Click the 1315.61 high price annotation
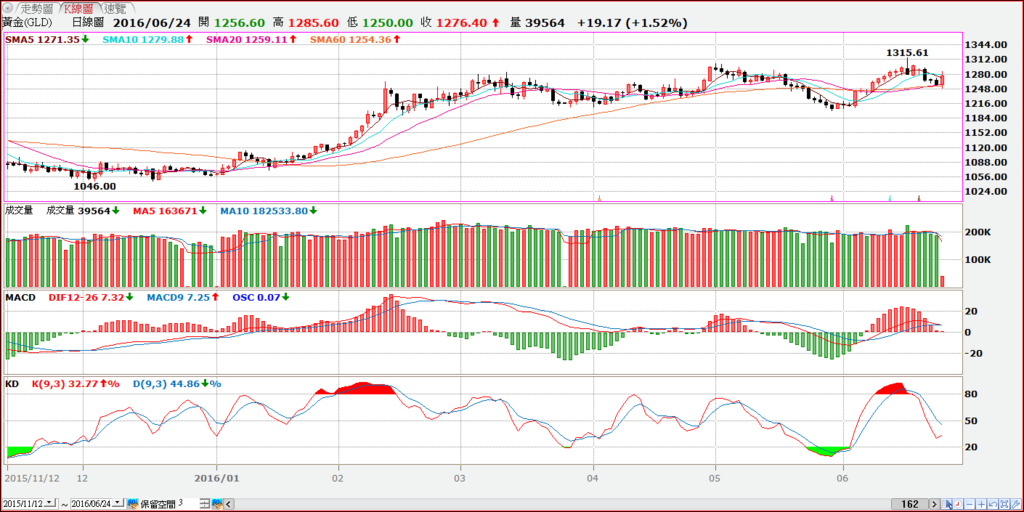The image size is (1024, 512). [907, 52]
